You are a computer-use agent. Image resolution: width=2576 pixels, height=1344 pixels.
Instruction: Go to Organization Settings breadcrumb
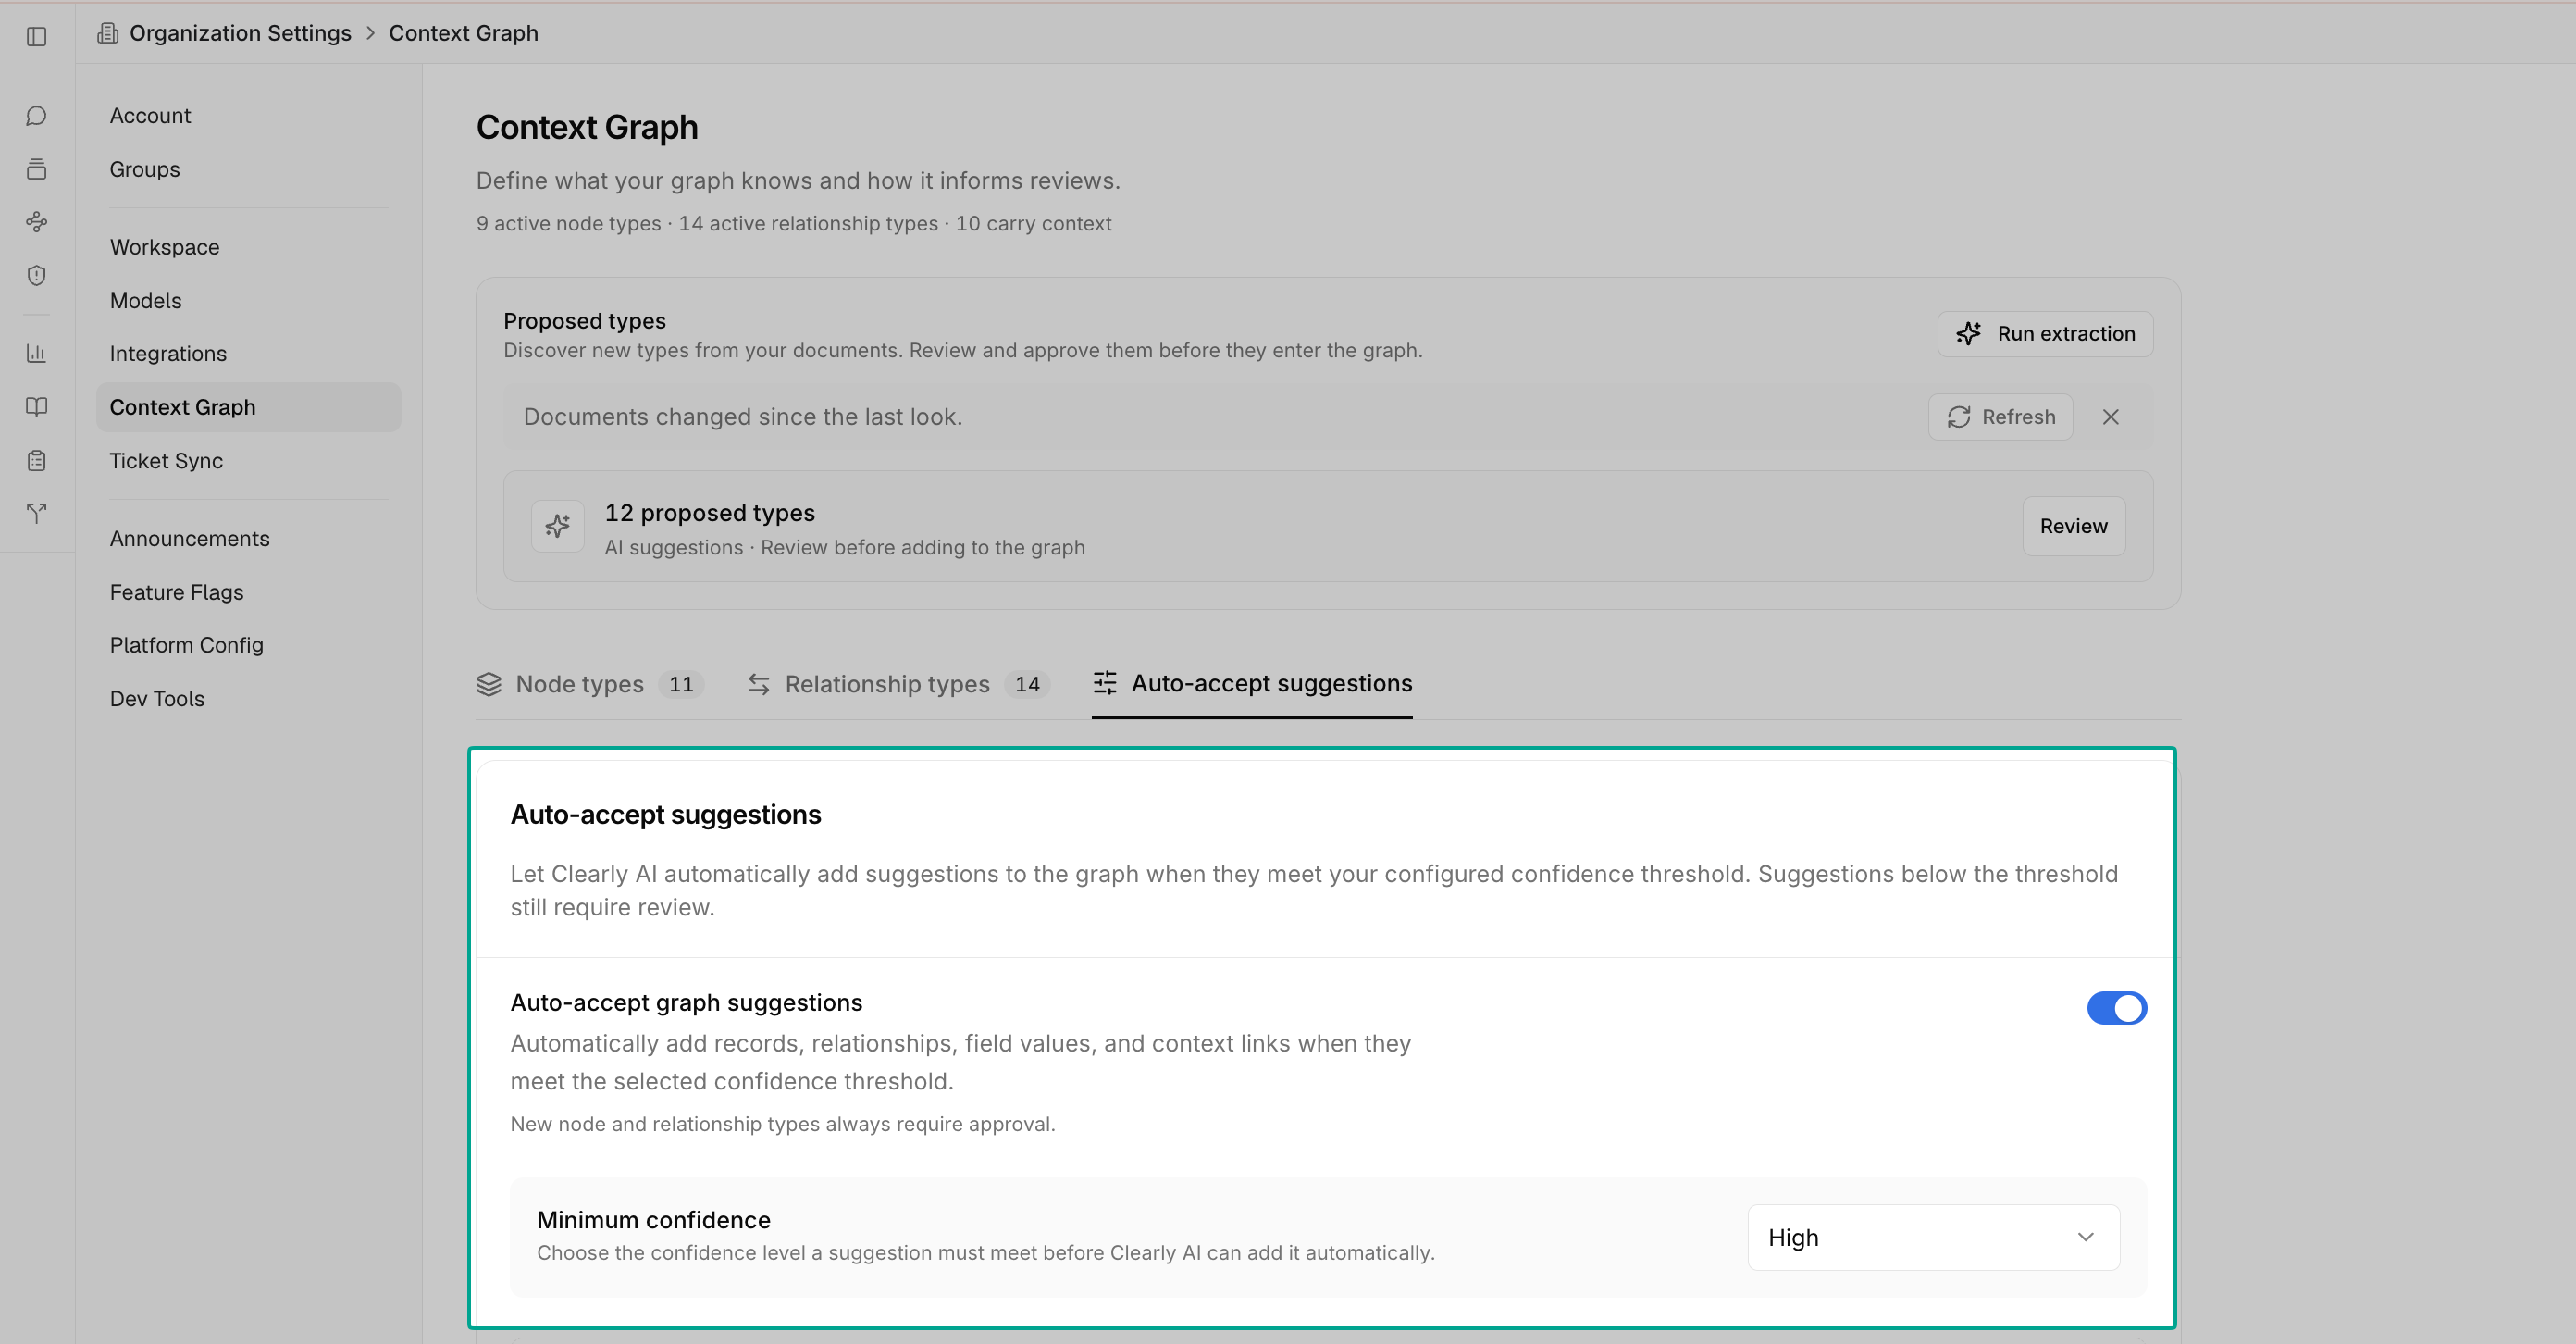240,33
